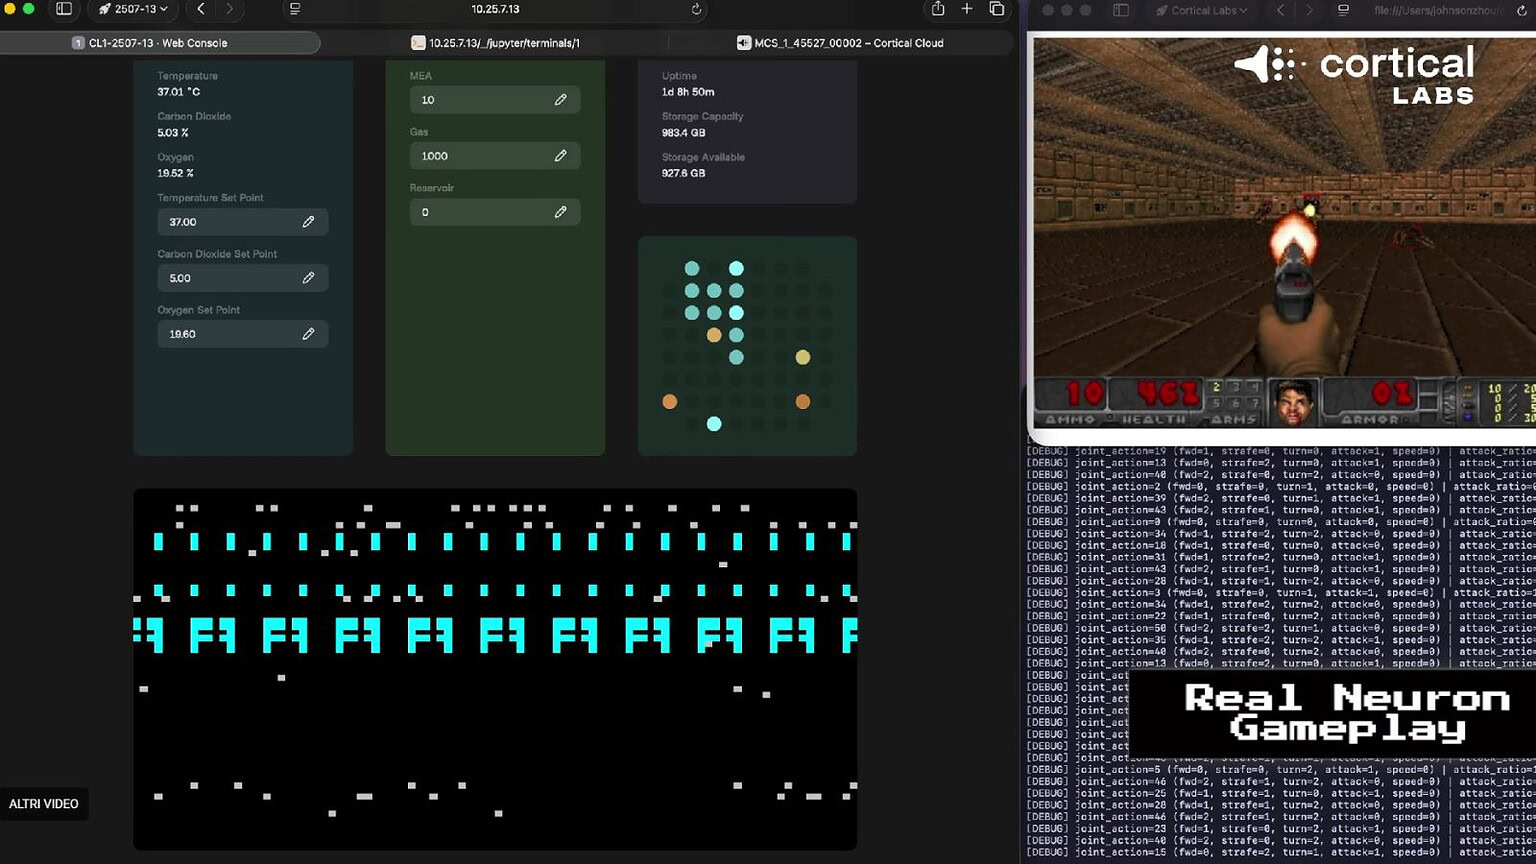The height and width of the screenshot is (864, 1536).
Task: Select the yellow electrode dot in grid
Action: (x=803, y=357)
